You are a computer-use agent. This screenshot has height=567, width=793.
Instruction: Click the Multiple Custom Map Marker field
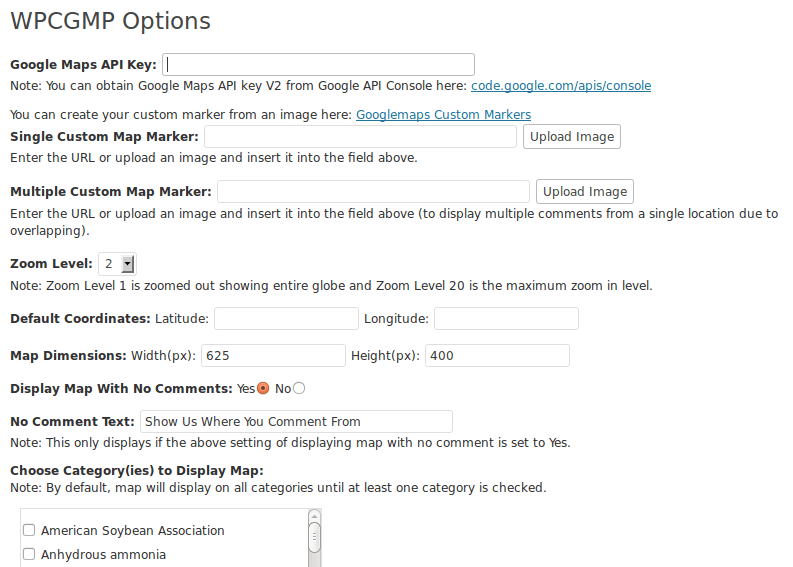(x=373, y=192)
